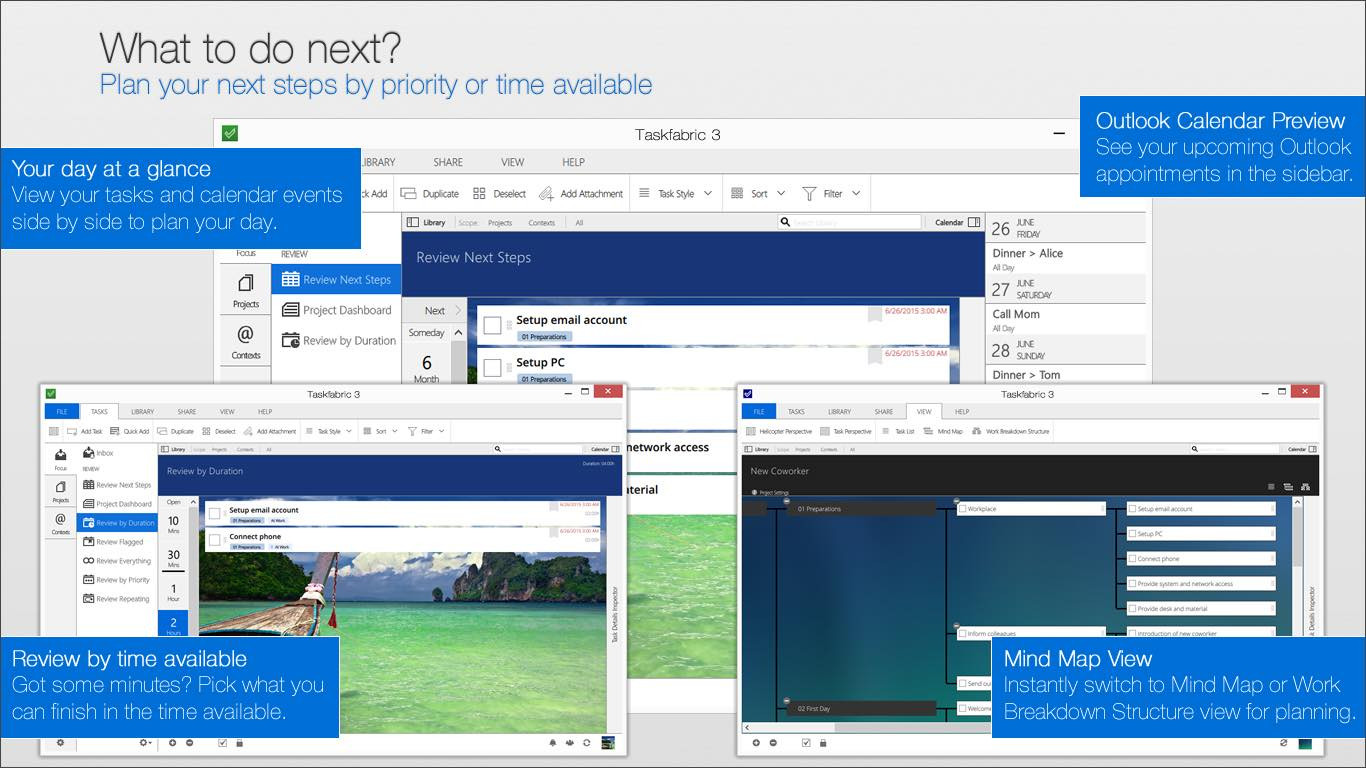Open FILE tab in bottom-left window
Viewport: 1366px width, 768px height.
[x=60, y=411]
